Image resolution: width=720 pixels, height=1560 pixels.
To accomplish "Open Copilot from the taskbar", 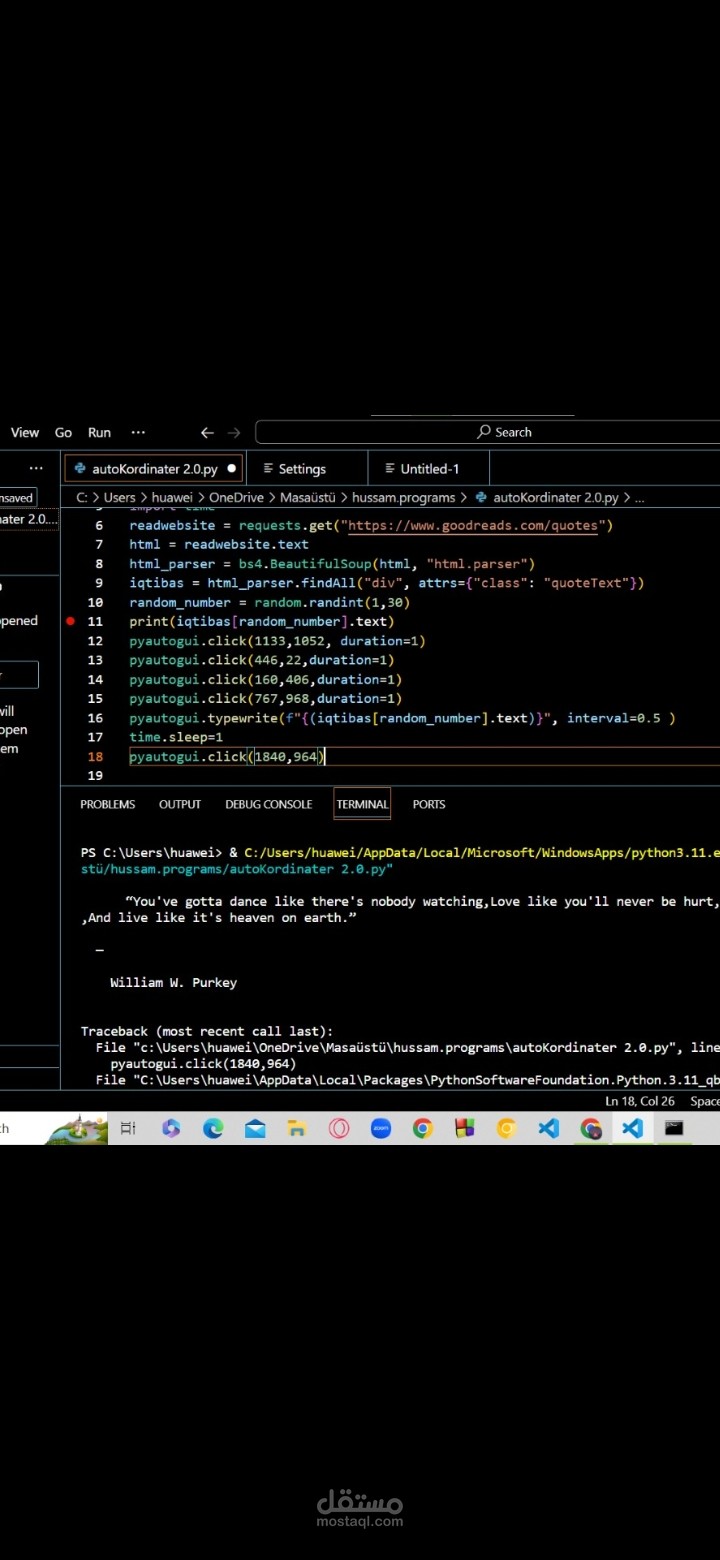I will click(171, 1128).
